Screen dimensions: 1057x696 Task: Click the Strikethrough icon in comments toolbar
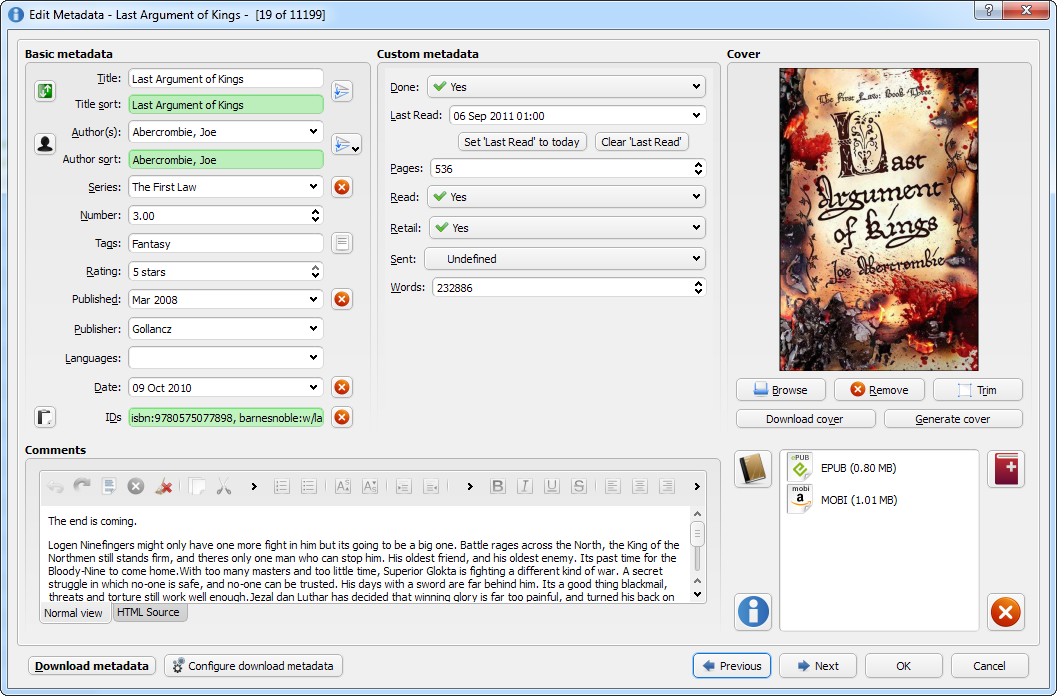pyautogui.click(x=578, y=486)
